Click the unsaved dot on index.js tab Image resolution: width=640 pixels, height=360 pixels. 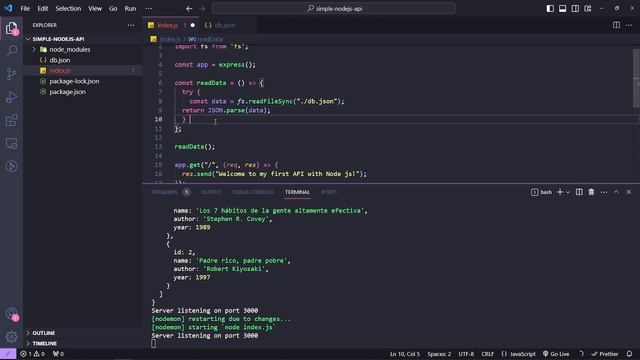(x=193, y=25)
